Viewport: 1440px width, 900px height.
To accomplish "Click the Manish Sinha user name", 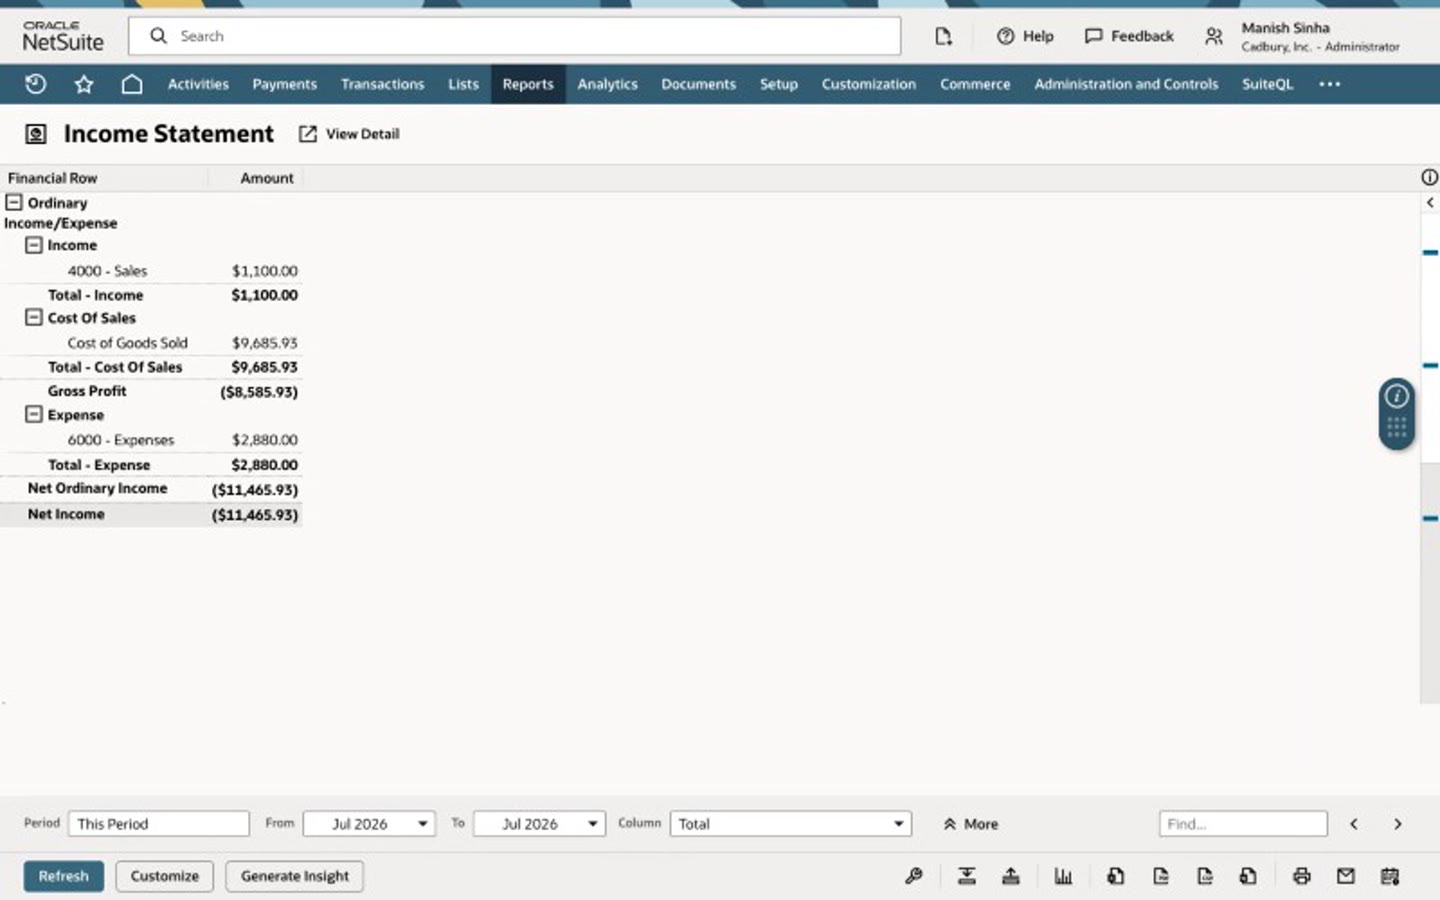I will (1286, 28).
